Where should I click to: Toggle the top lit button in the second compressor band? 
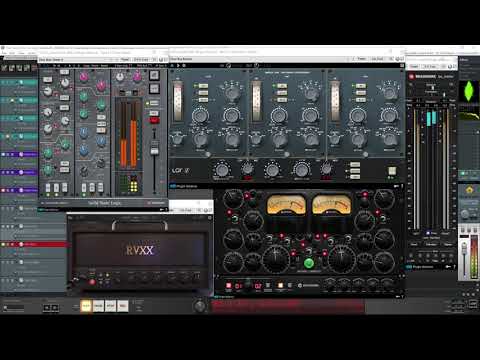(282, 86)
